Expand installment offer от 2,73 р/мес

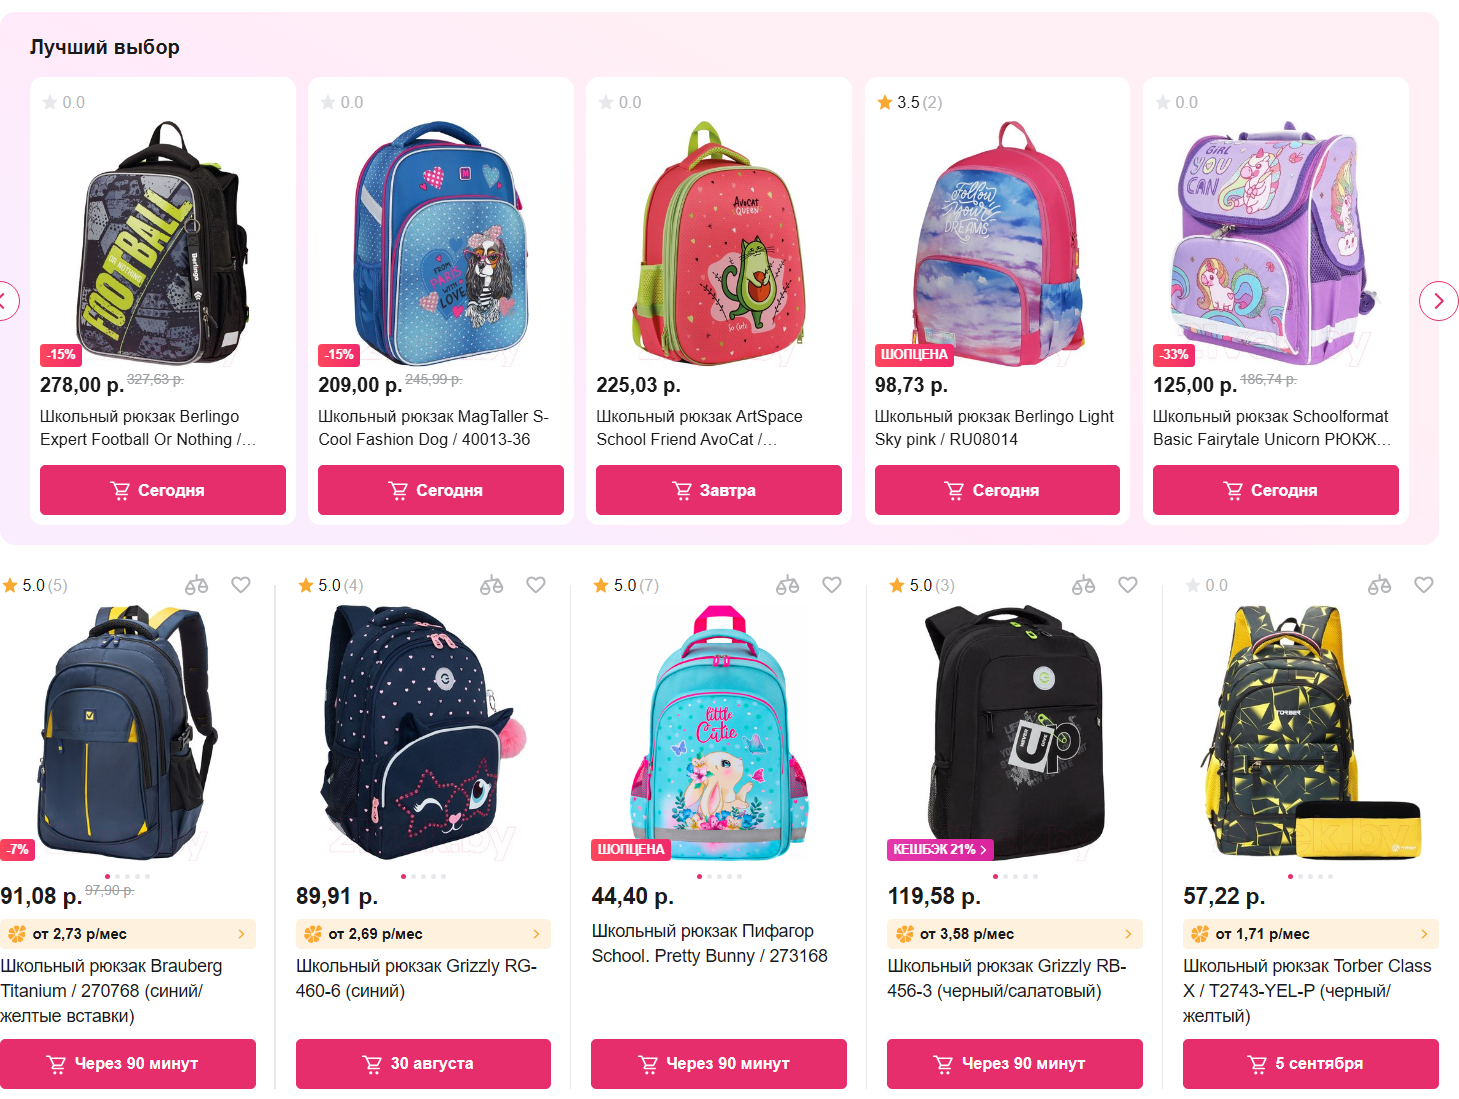coord(128,934)
